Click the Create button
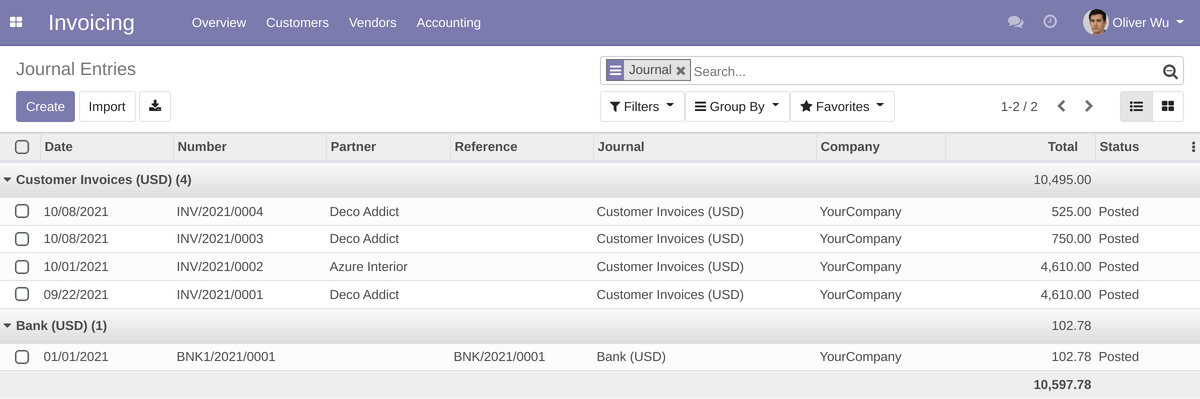Image resolution: width=1200 pixels, height=399 pixels. [45, 107]
